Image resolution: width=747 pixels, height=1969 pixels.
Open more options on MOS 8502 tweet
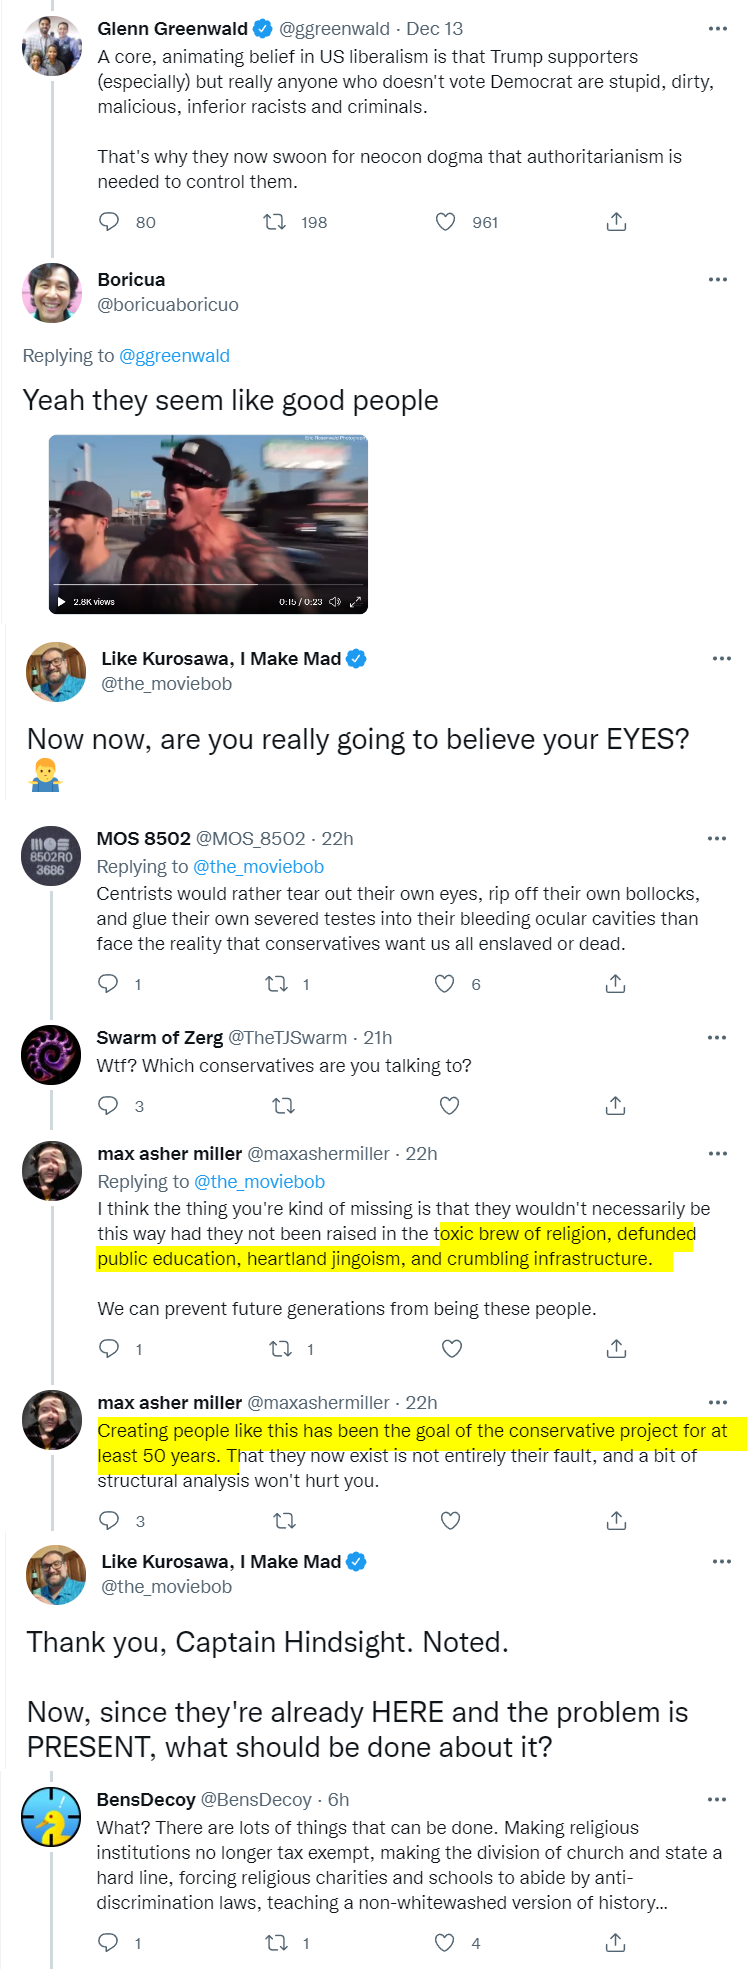[717, 838]
